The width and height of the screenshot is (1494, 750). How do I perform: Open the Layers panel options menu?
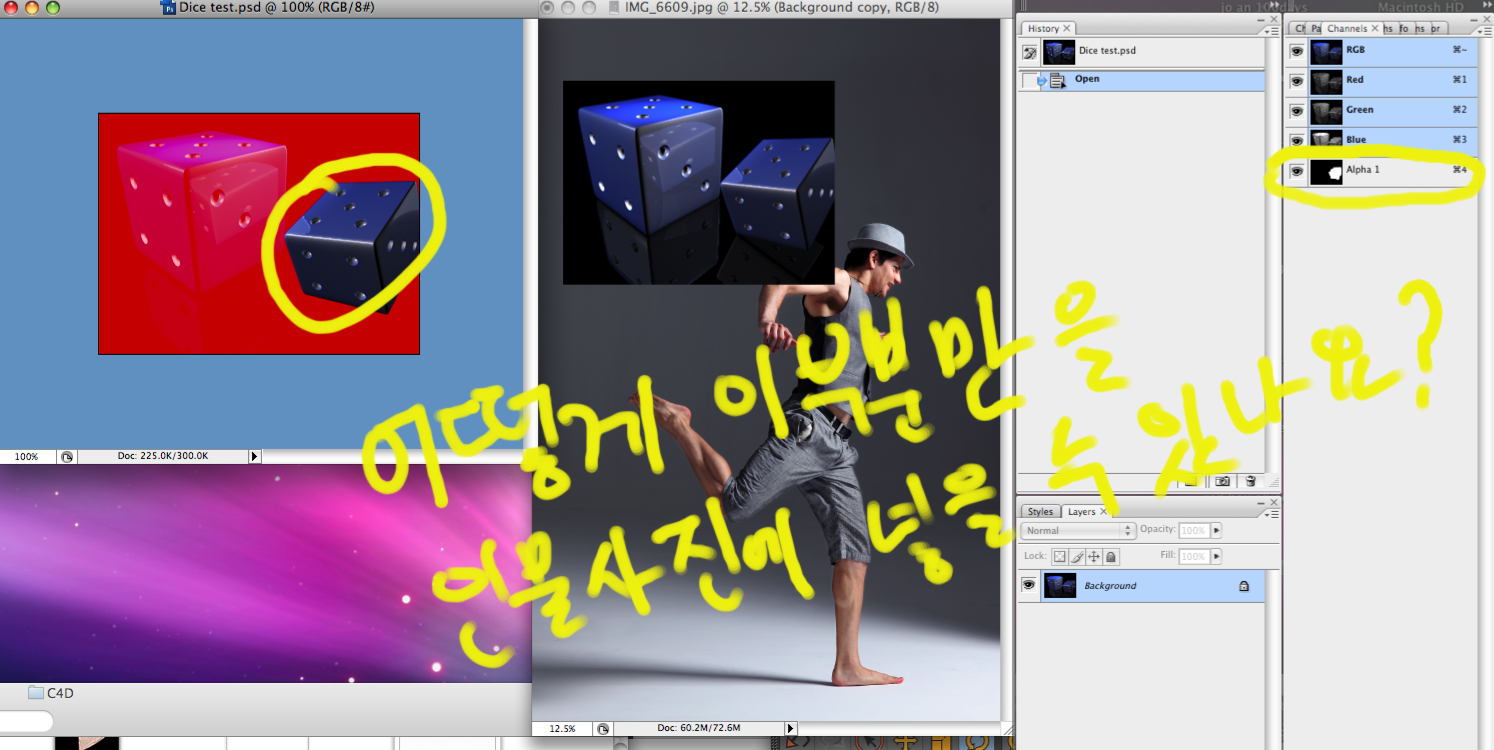(1270, 513)
